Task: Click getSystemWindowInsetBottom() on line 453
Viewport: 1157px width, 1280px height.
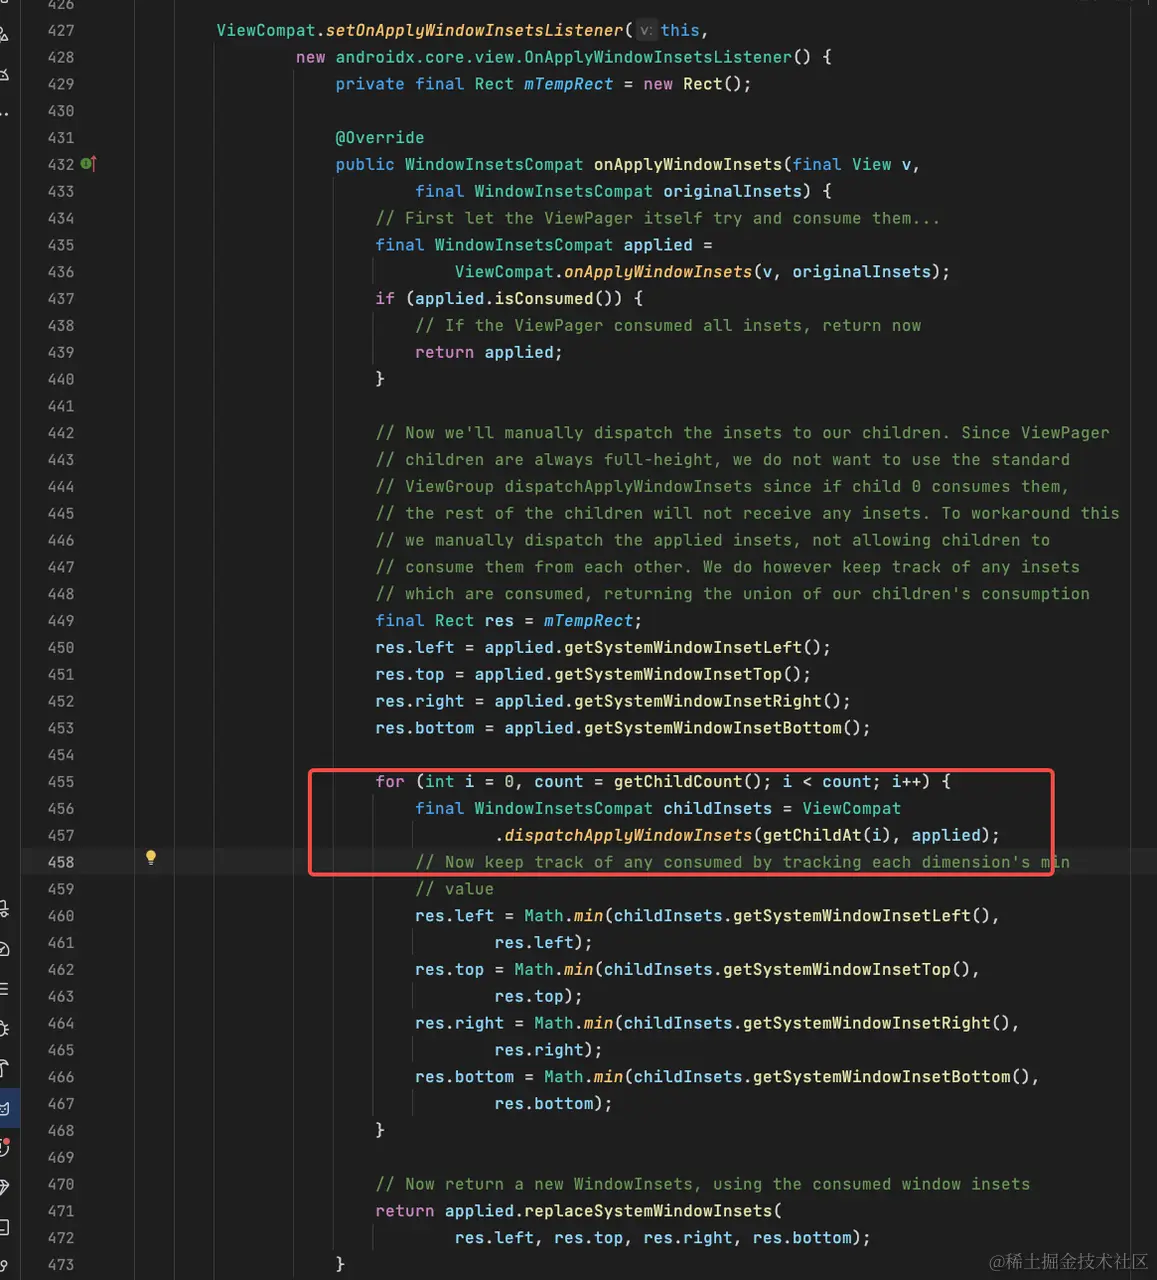Action: (x=723, y=728)
